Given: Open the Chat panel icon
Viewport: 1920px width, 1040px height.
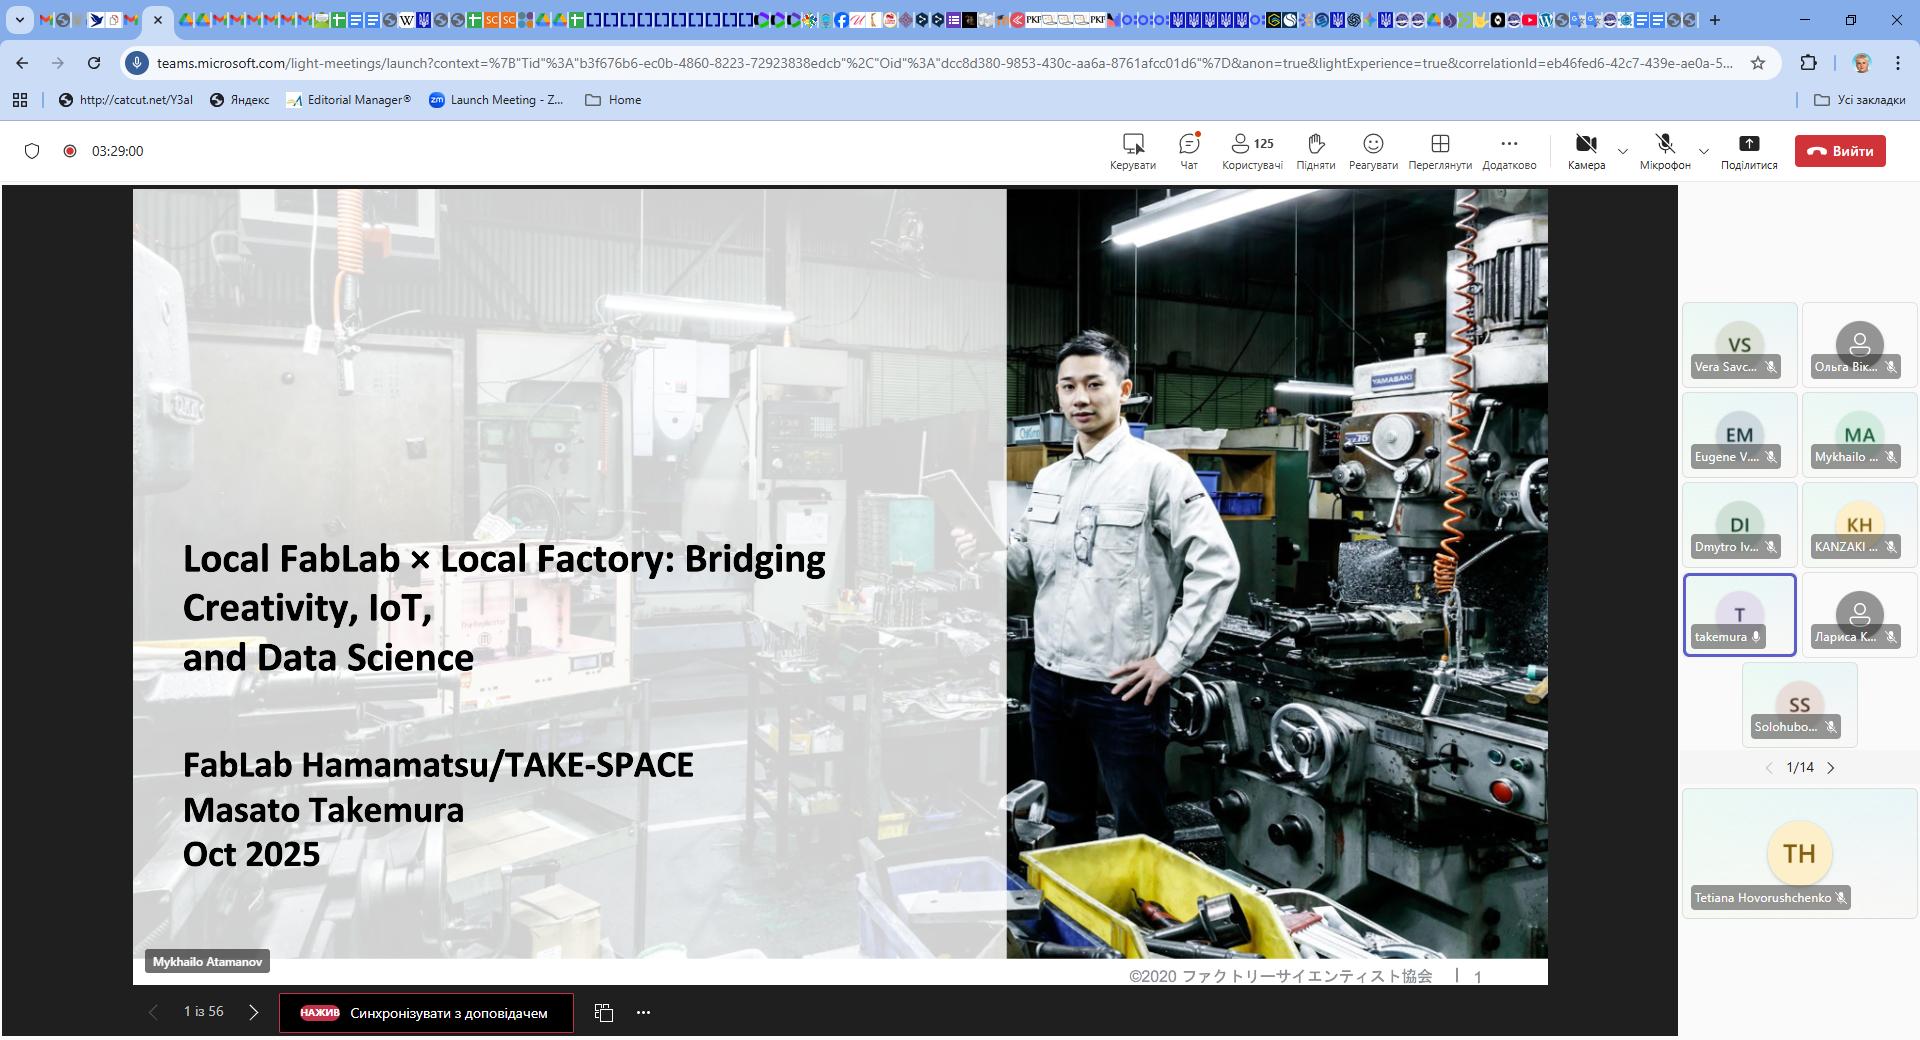Looking at the screenshot, I should click(1188, 144).
